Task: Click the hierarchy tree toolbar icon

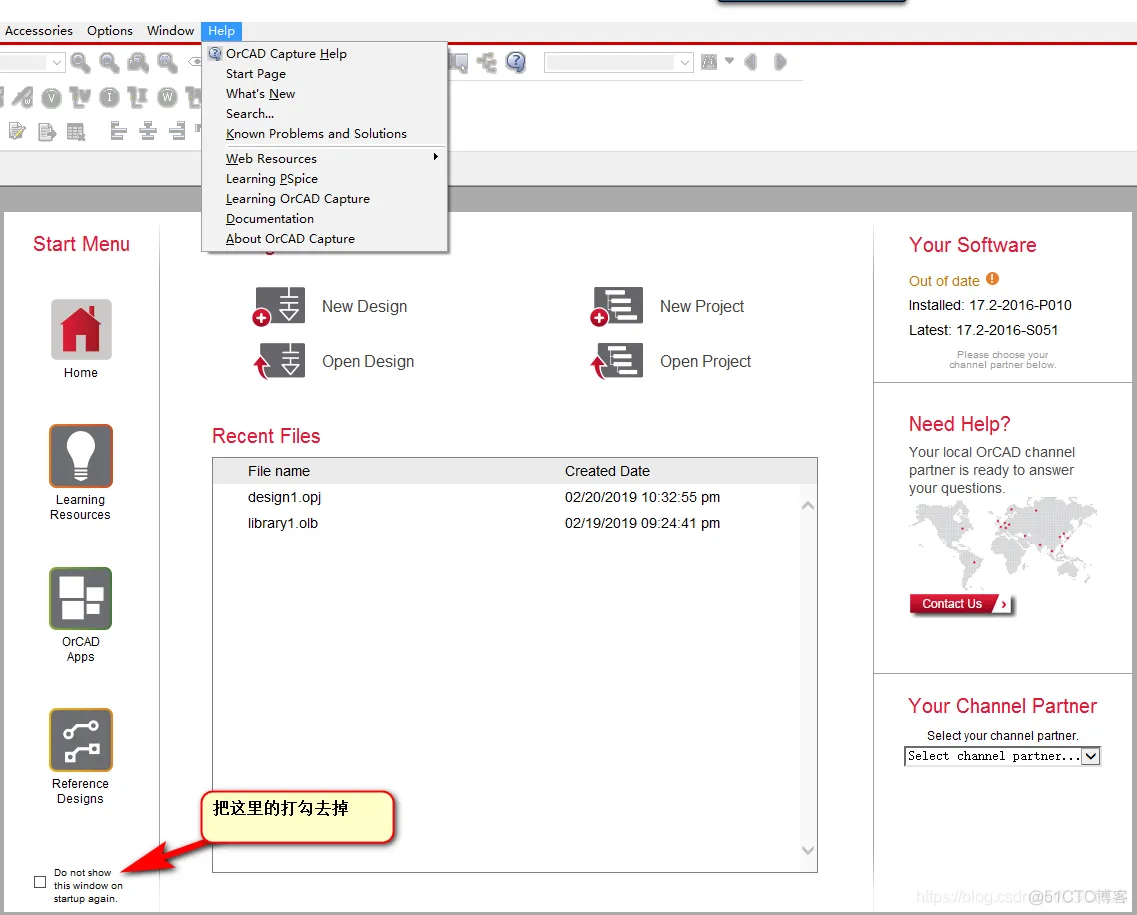Action: [487, 62]
